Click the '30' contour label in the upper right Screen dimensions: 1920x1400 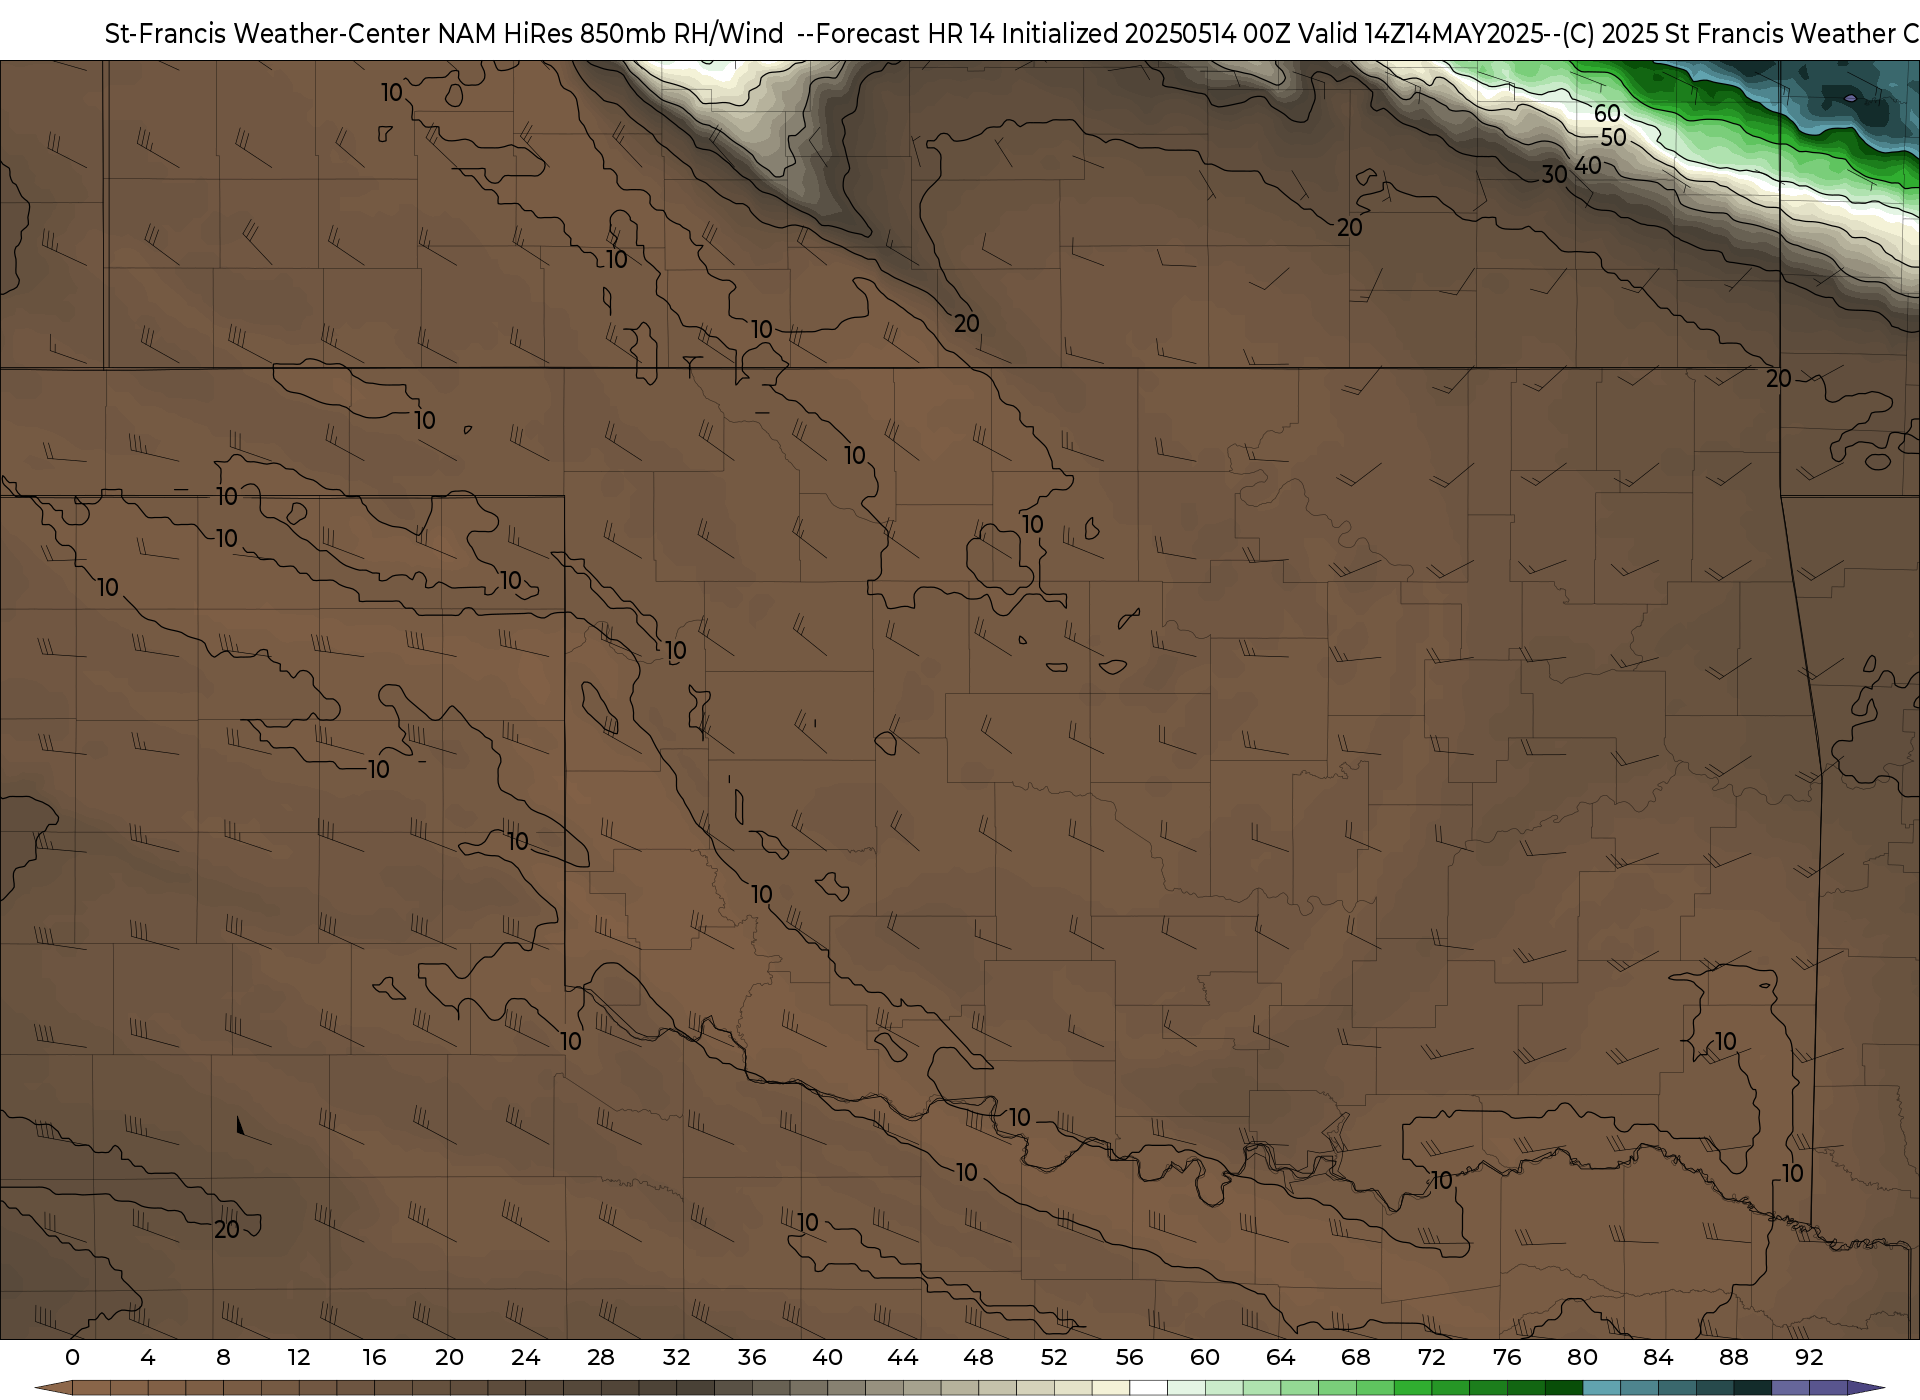1554,175
